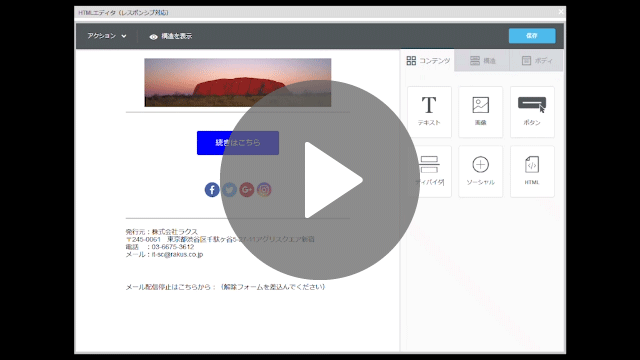The image size is (640, 360).
Task: Play the video with the large play button
Action: pyautogui.click(x=320, y=180)
